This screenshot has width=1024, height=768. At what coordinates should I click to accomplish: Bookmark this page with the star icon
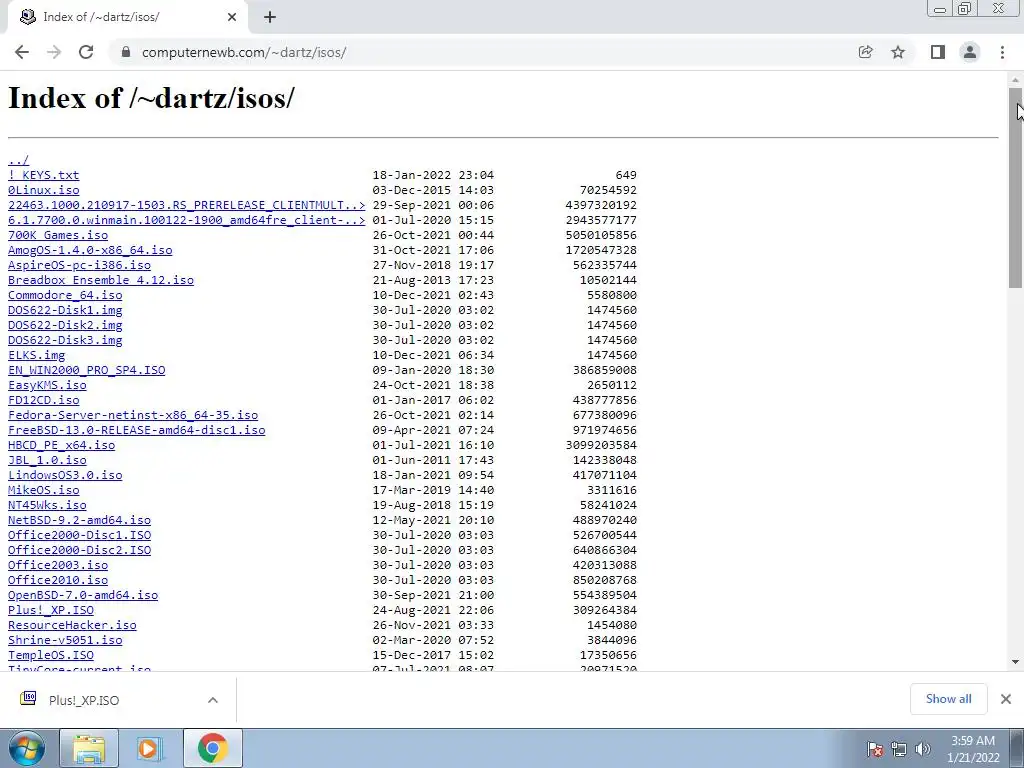click(x=898, y=52)
